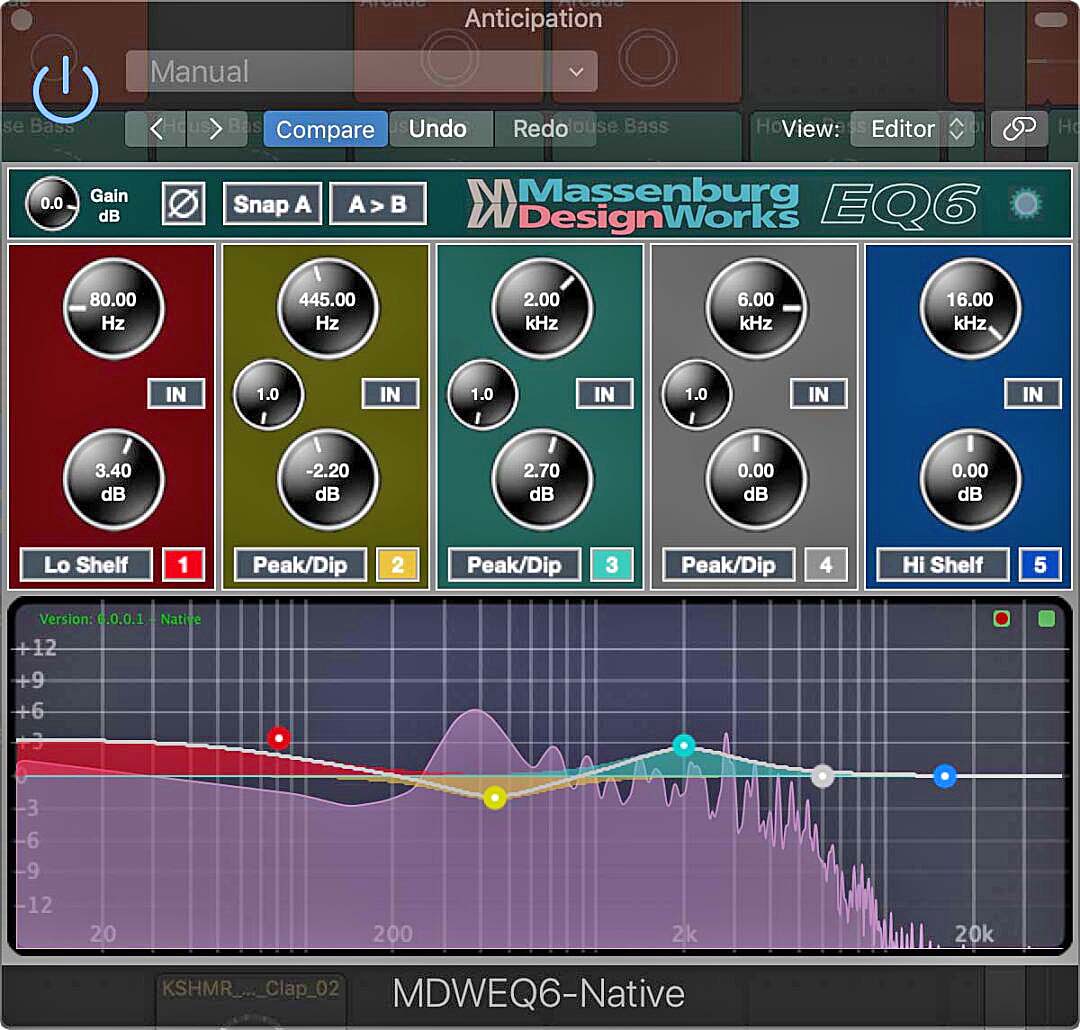Screen dimensions: 1080x1030
Task: Go to previous preset arrow
Action: click(x=156, y=129)
